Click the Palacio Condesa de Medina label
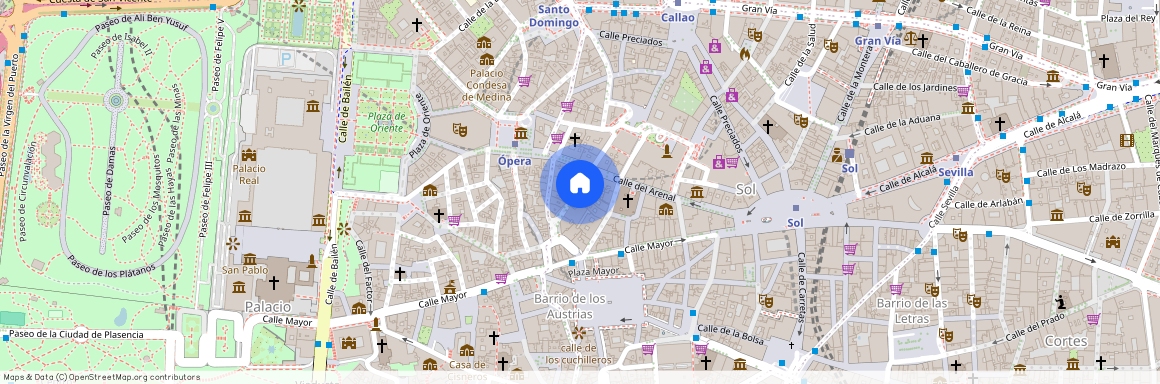 pyautogui.click(x=488, y=84)
